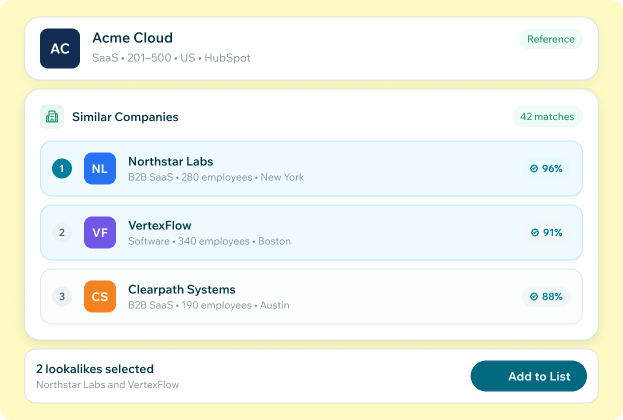The image size is (623, 420).
Task: Click the Reference badge
Action: 551,39
